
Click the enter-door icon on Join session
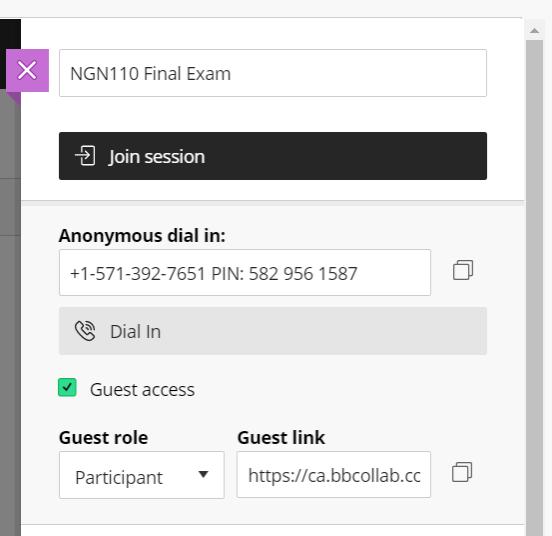point(86,156)
